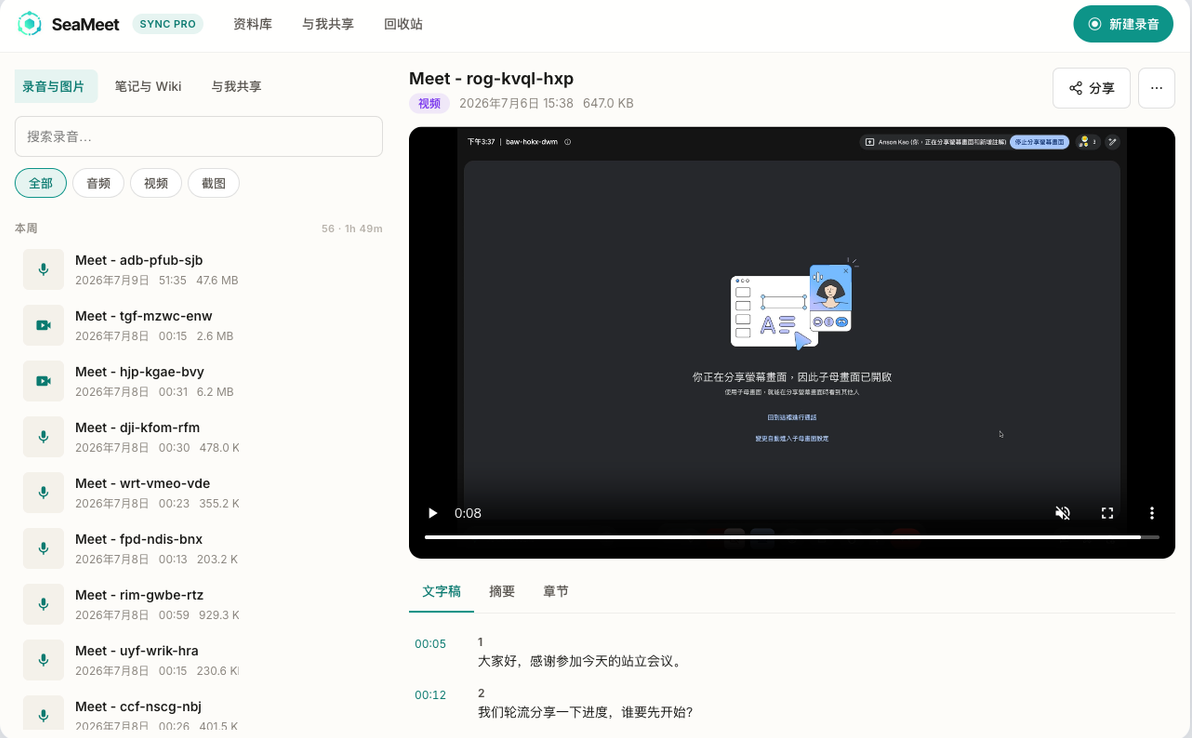Click the 视频 type badge under title
The image size is (1192, 738).
point(429,103)
